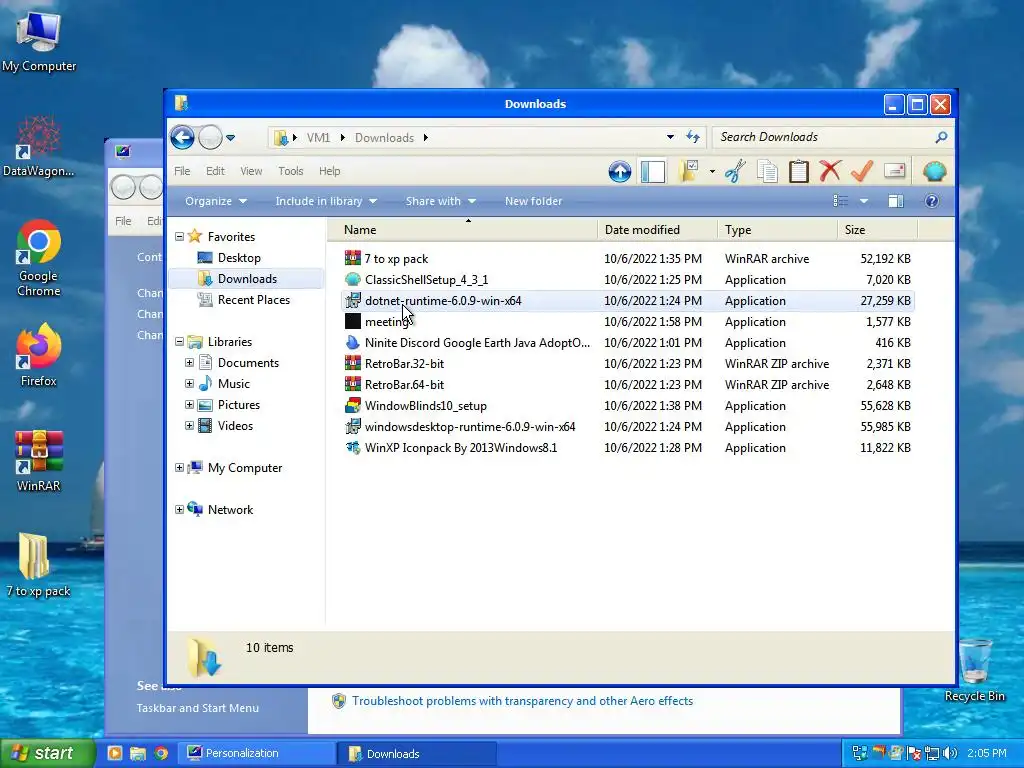Collapse the Favorites tree node
The width and height of the screenshot is (1024, 768).
[180, 236]
